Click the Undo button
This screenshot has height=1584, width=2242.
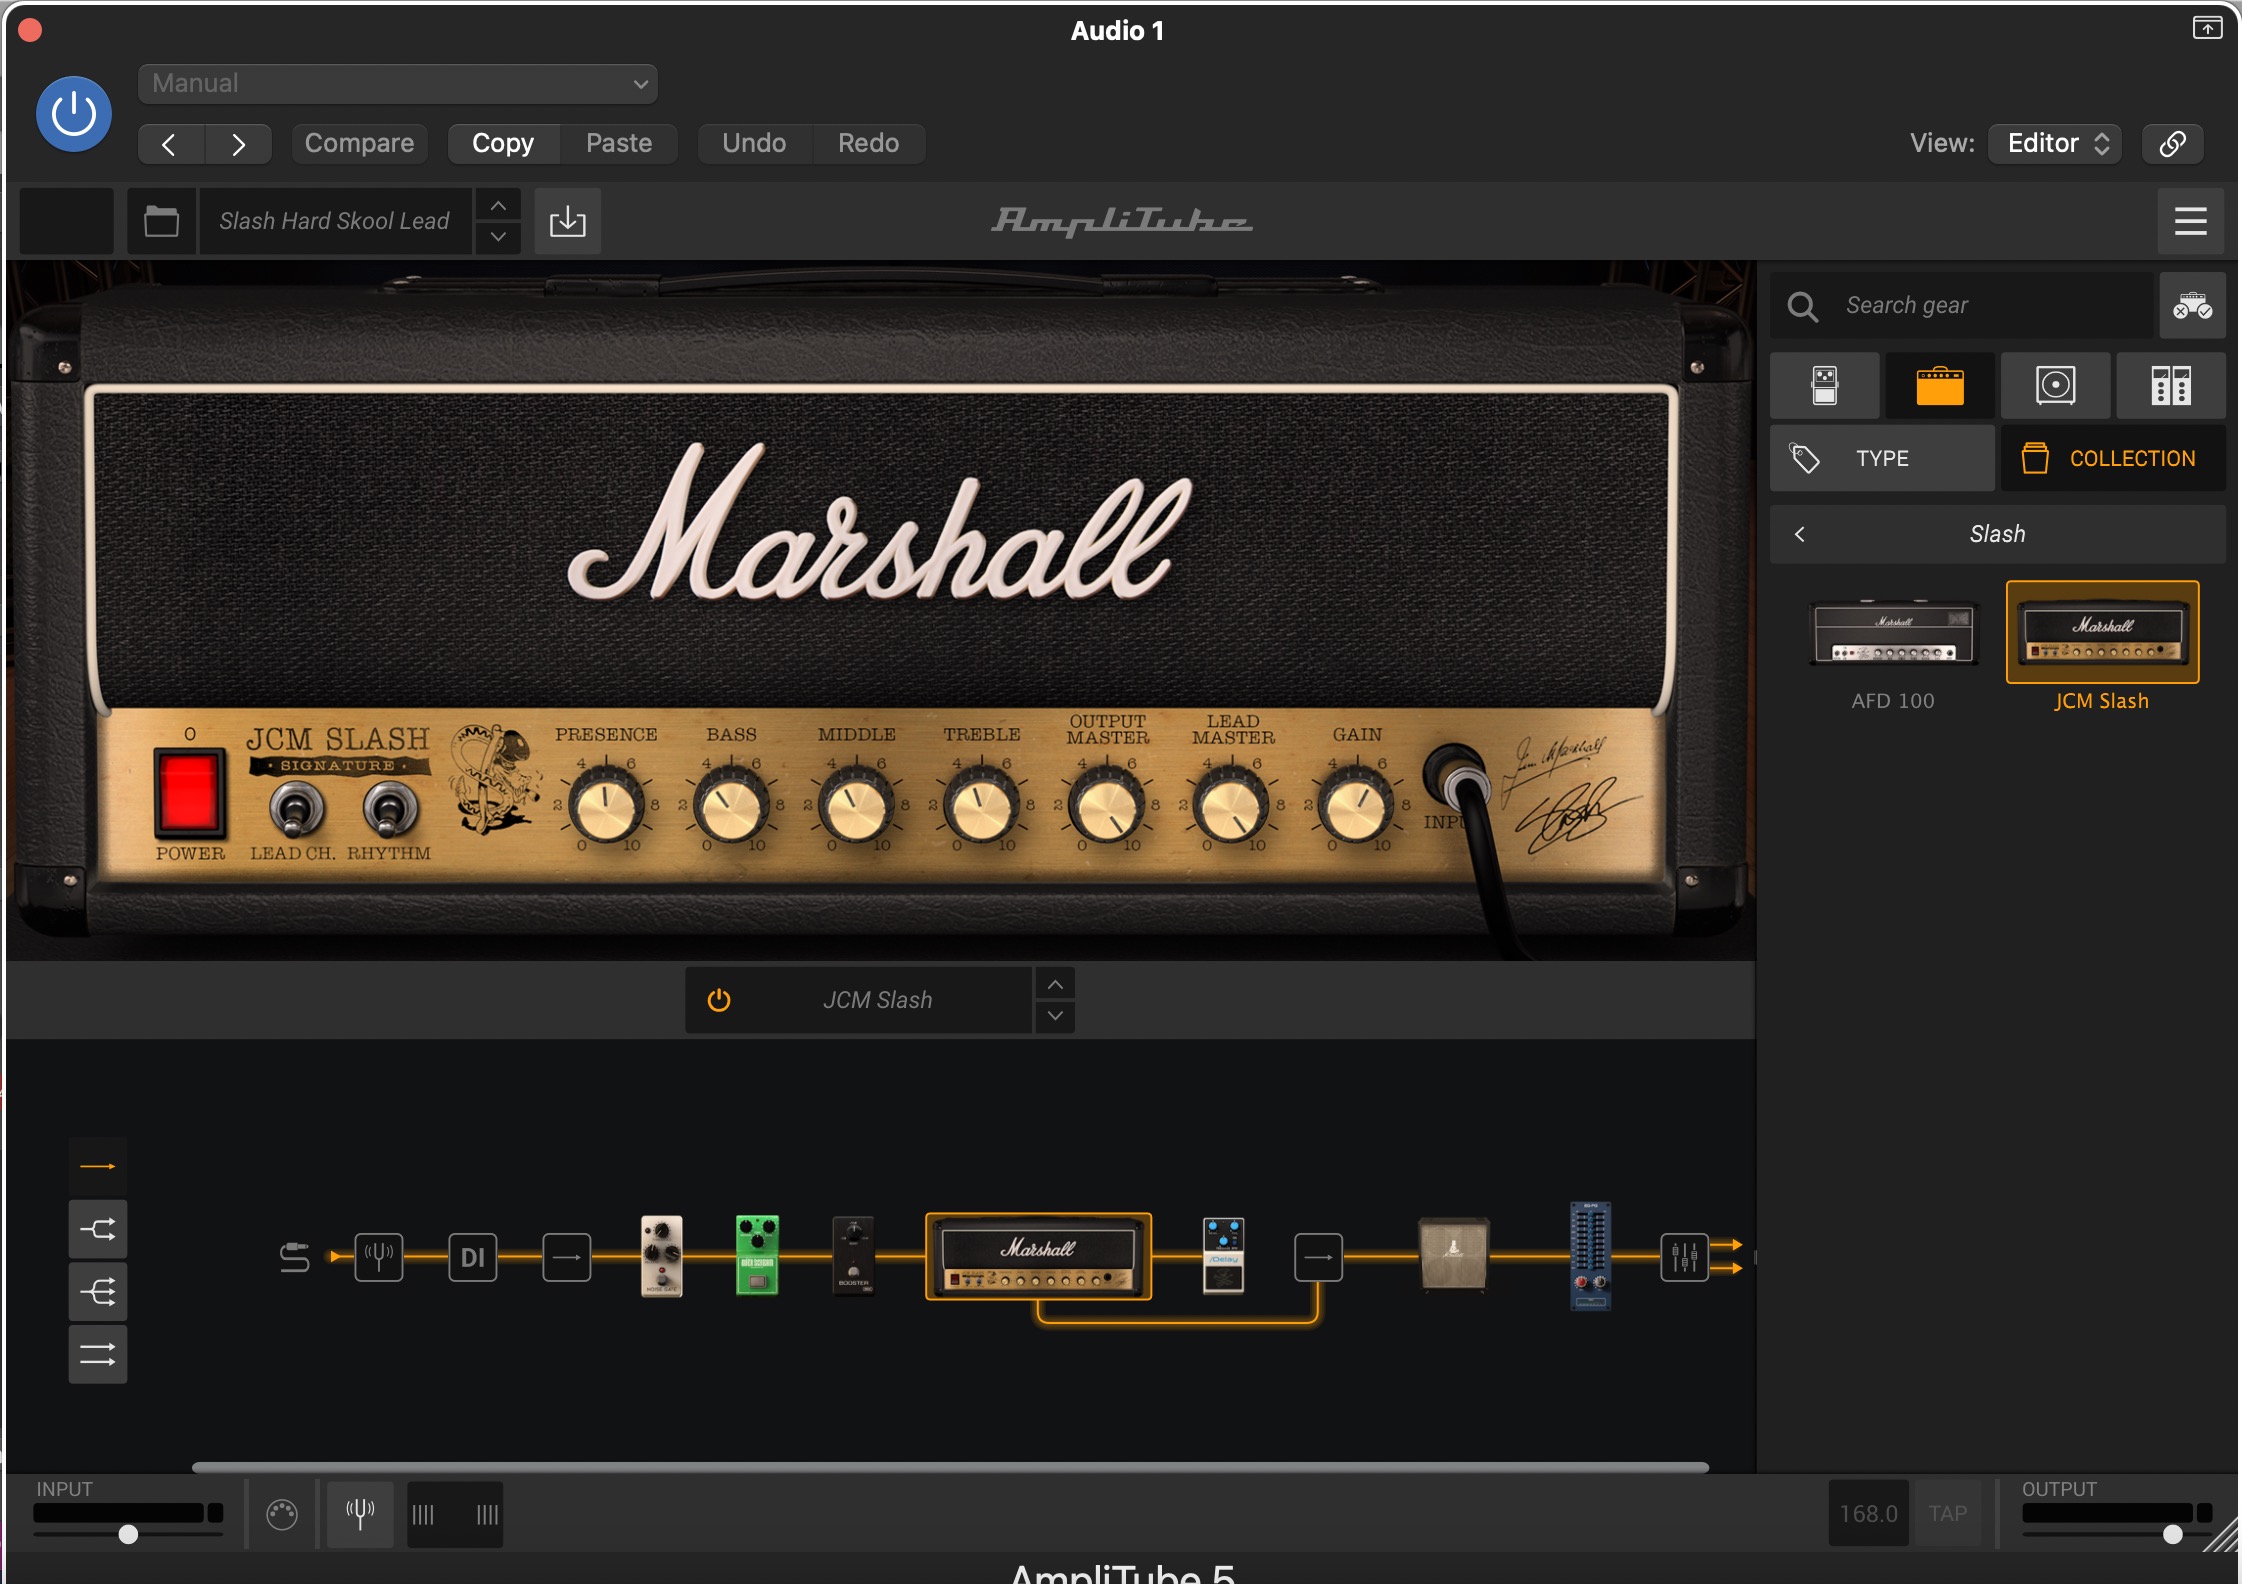[x=754, y=144]
